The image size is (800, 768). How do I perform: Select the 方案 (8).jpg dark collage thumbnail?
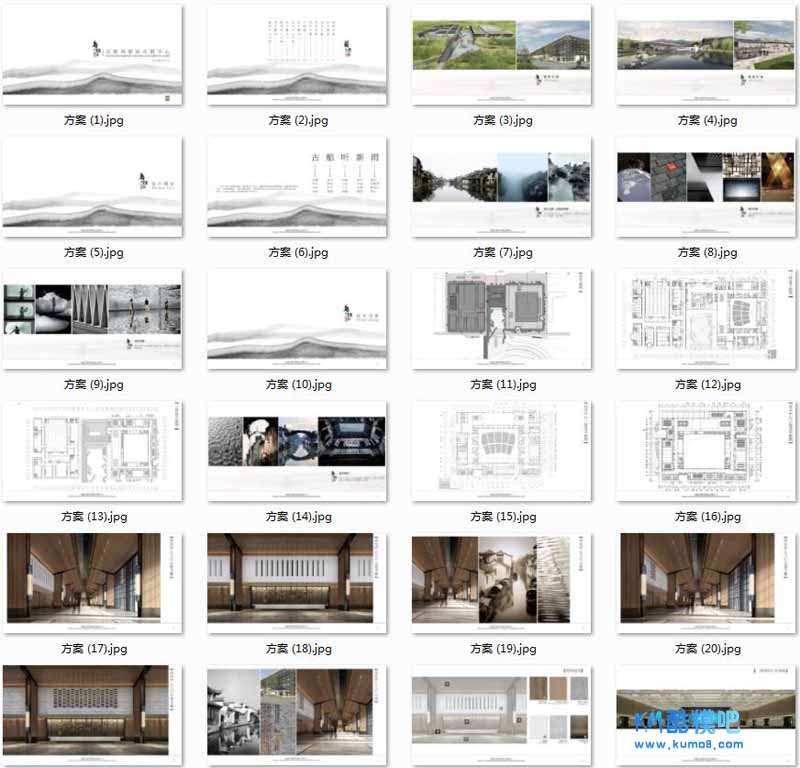coord(706,187)
